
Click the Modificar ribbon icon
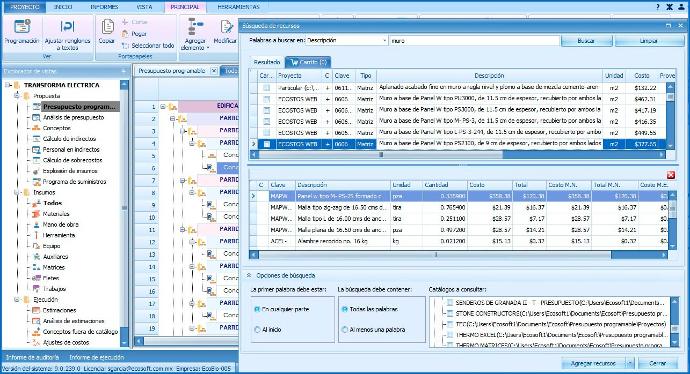pos(226,27)
